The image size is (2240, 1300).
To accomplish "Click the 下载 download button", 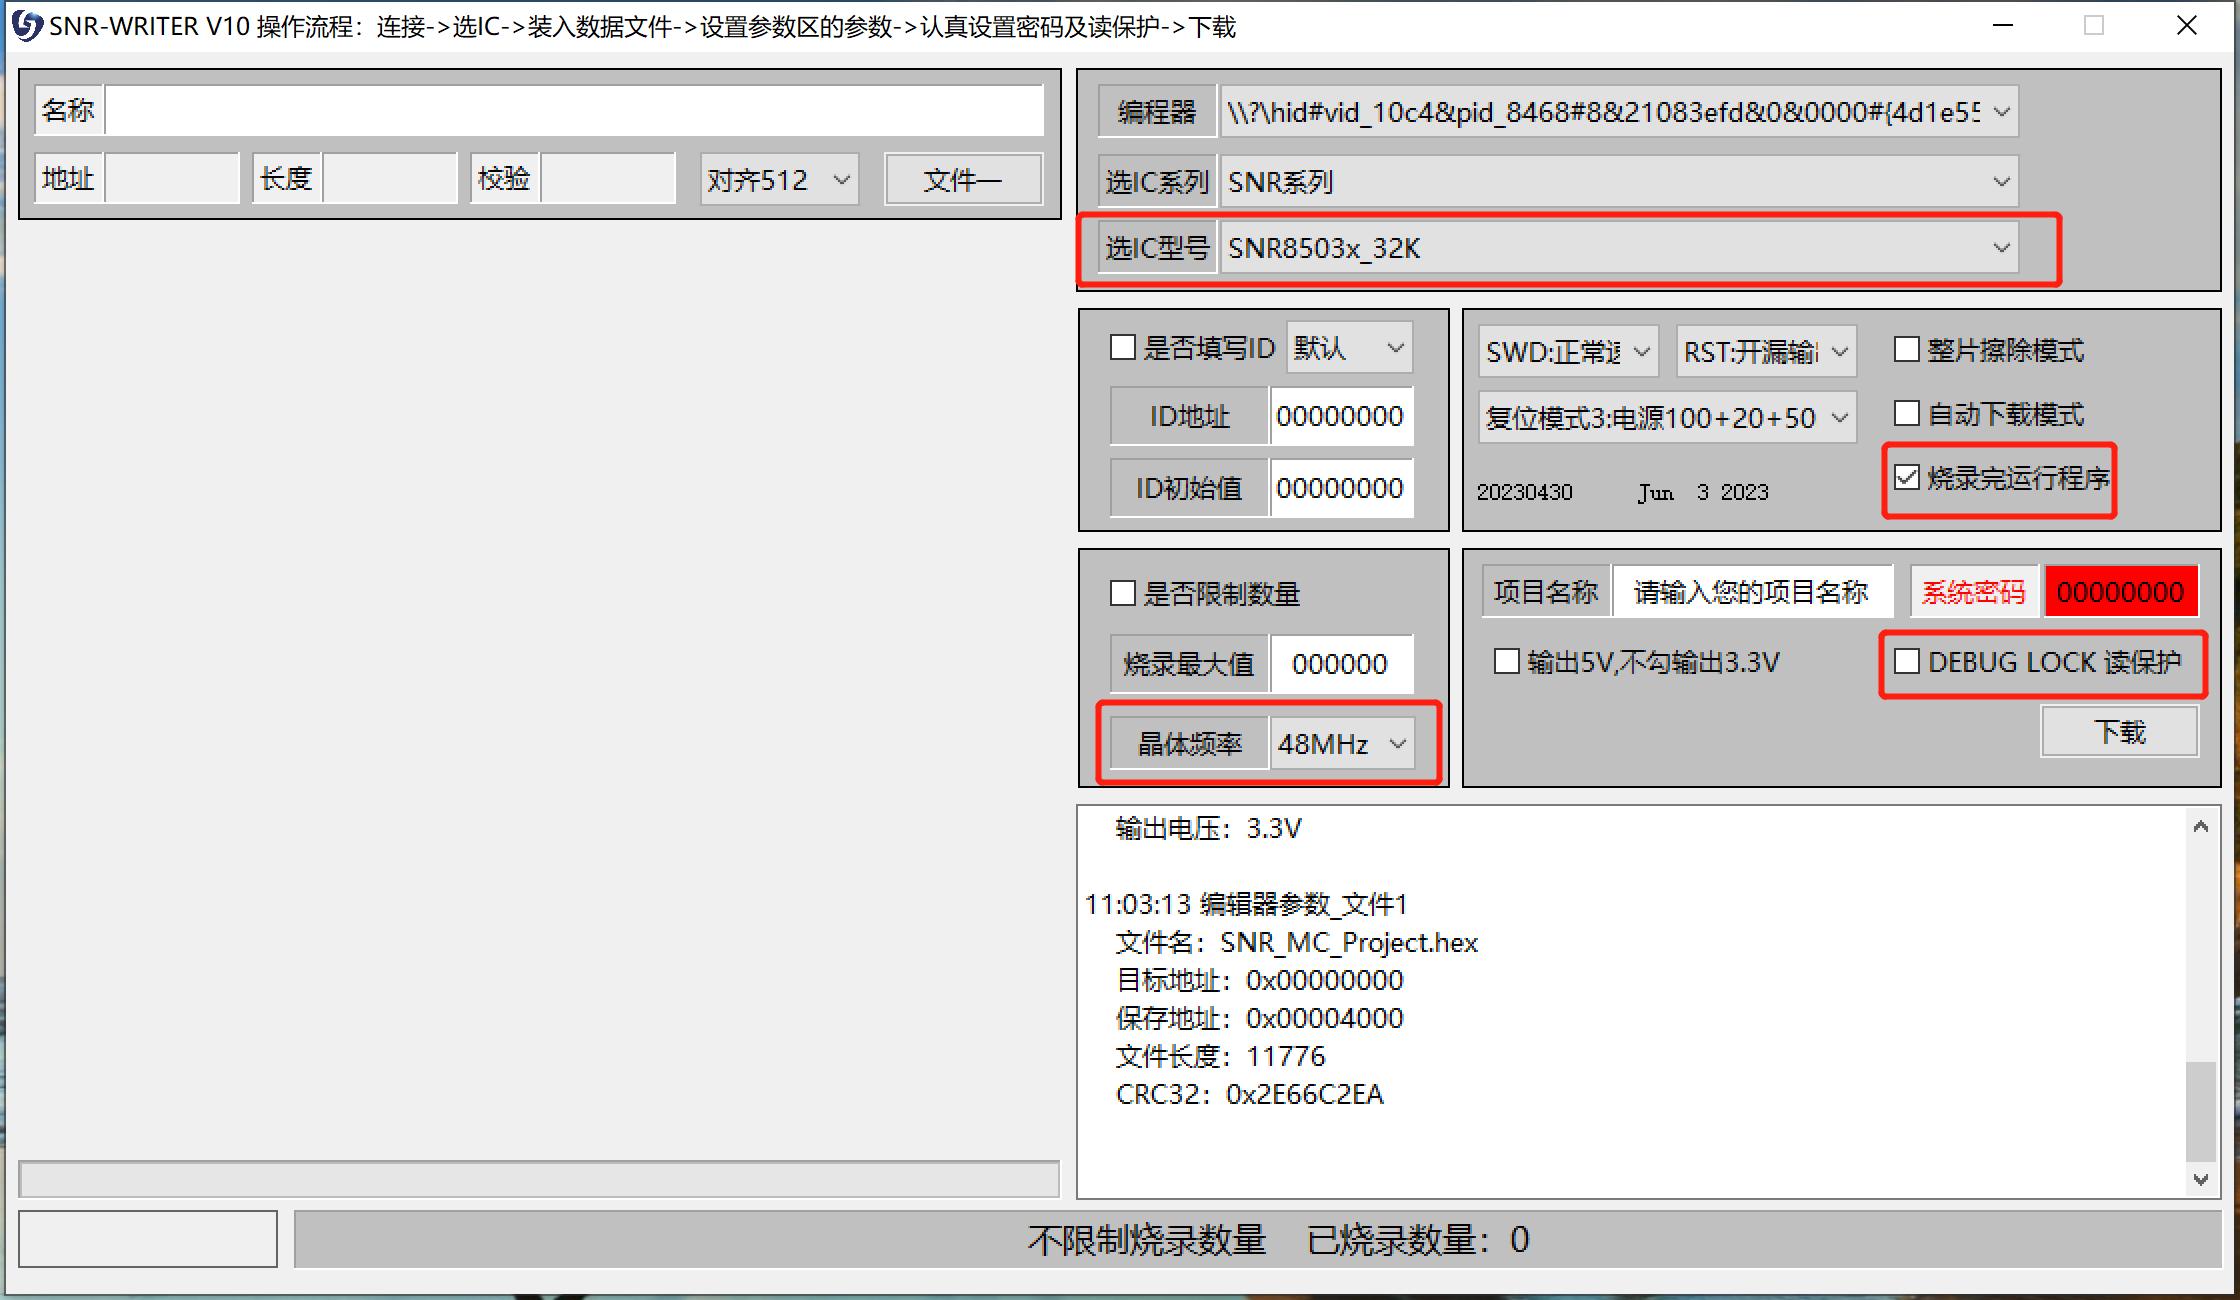I will click(x=2119, y=731).
